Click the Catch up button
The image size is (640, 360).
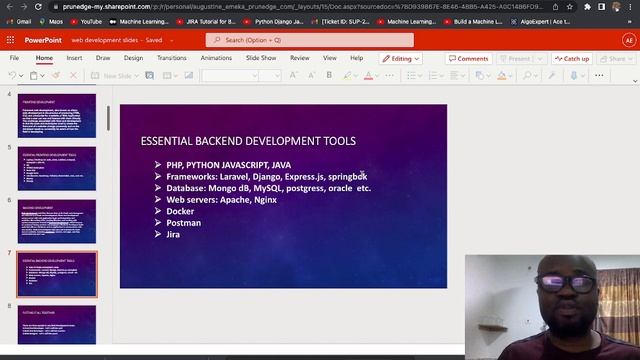click(572, 59)
